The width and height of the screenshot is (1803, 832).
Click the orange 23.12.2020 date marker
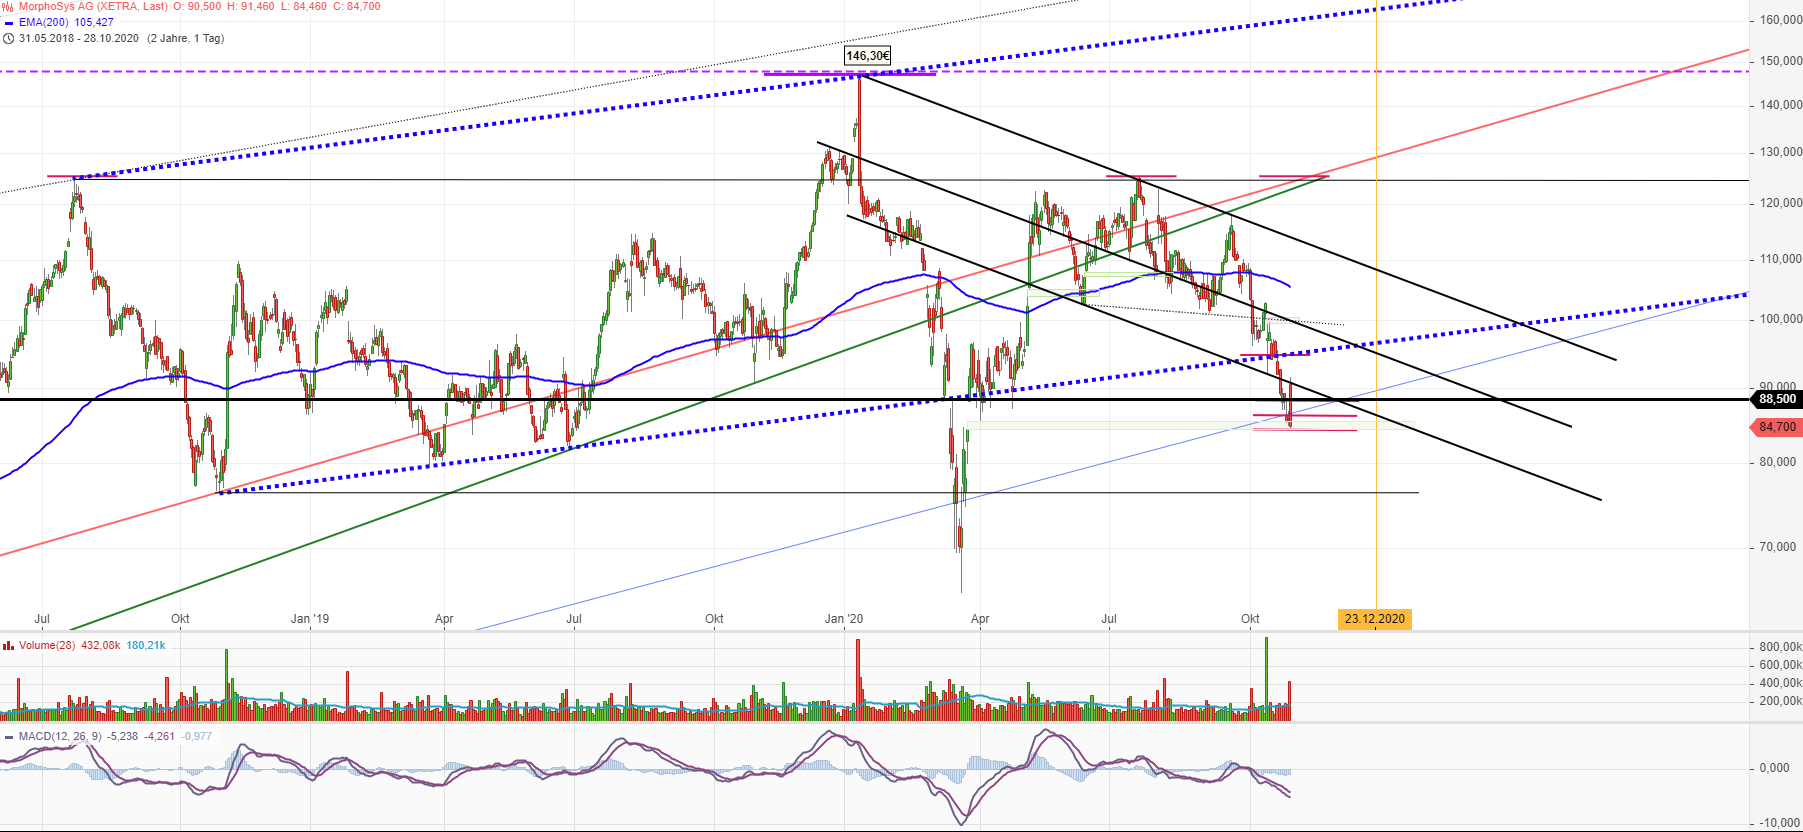coord(1375,619)
